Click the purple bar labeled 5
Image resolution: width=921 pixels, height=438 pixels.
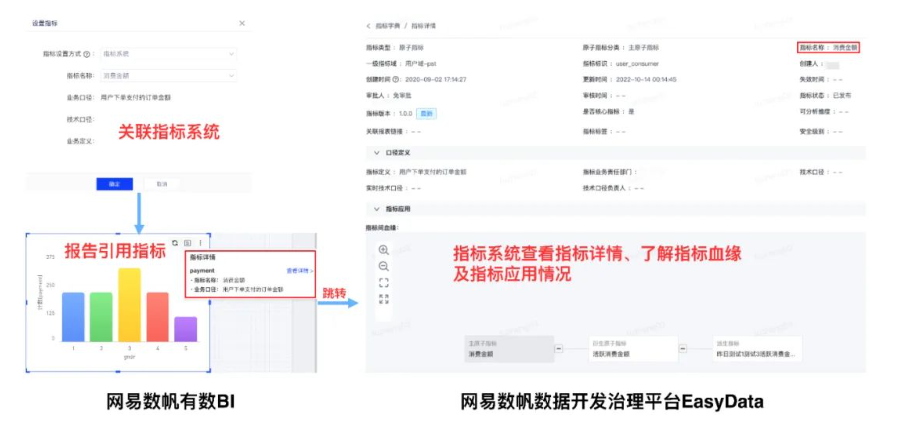(186, 329)
